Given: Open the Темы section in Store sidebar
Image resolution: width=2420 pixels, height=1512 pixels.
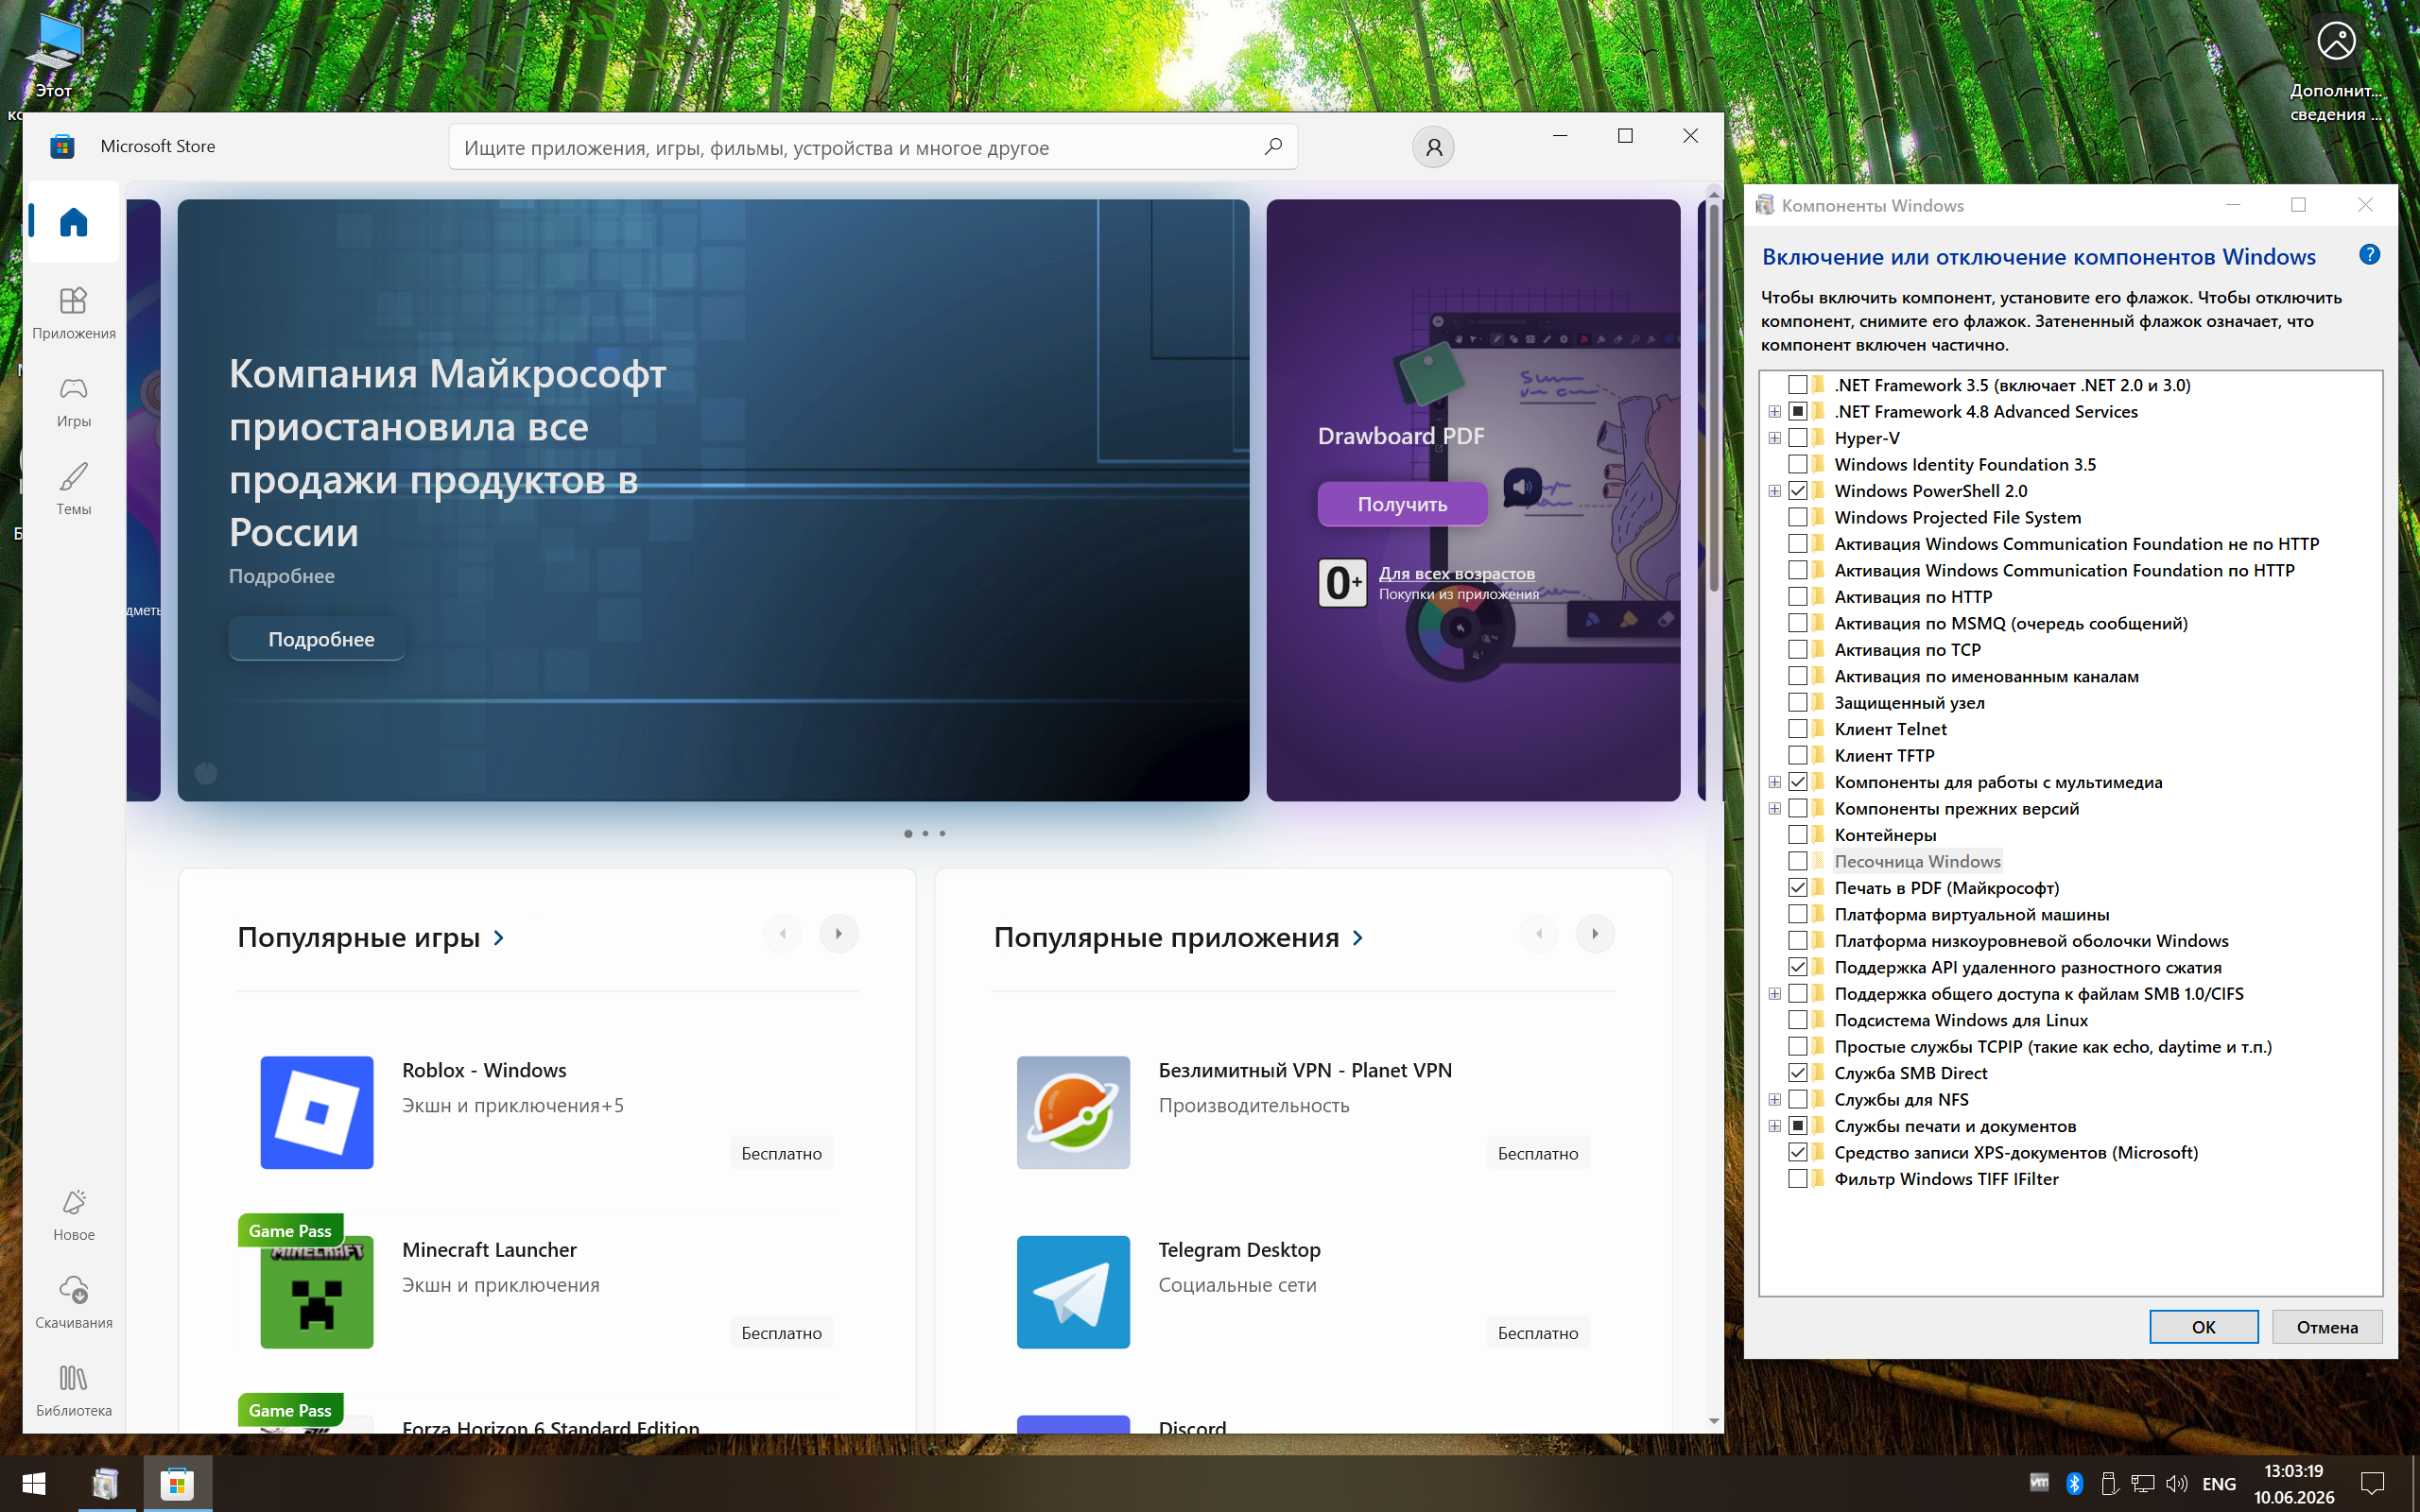Looking at the screenshot, I should 73,489.
